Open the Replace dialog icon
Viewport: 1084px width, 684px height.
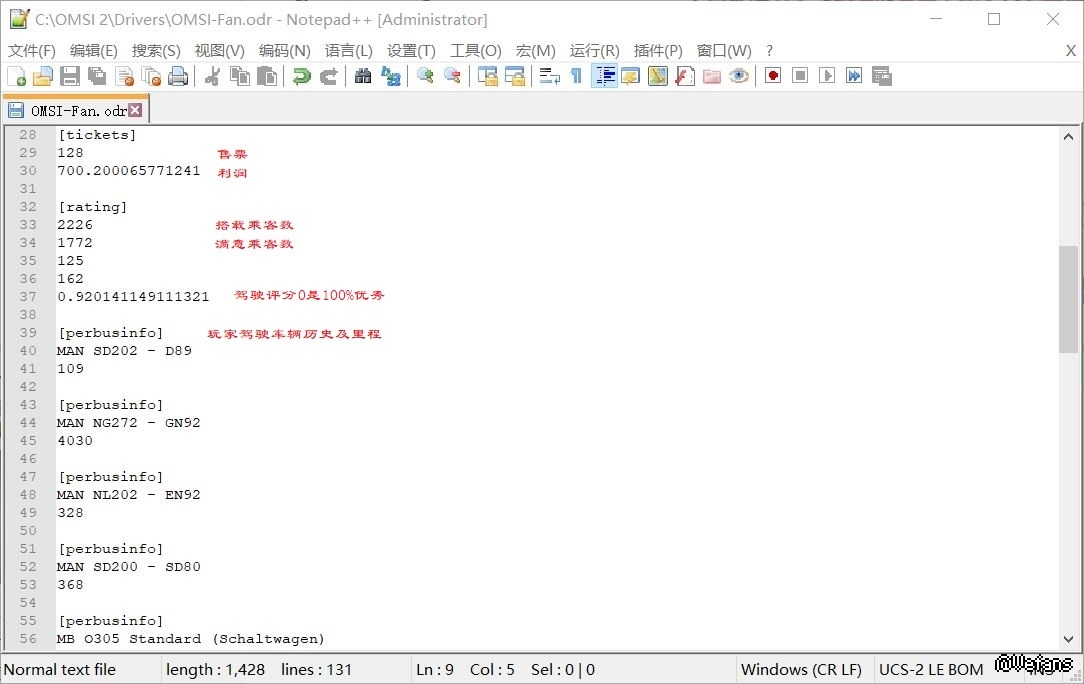point(391,76)
